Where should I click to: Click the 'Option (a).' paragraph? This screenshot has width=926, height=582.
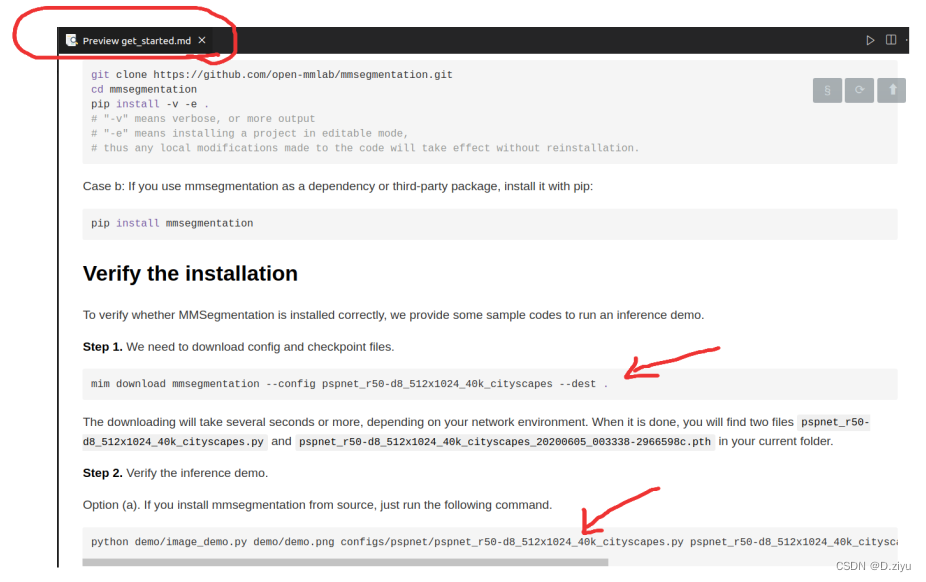(x=318, y=505)
